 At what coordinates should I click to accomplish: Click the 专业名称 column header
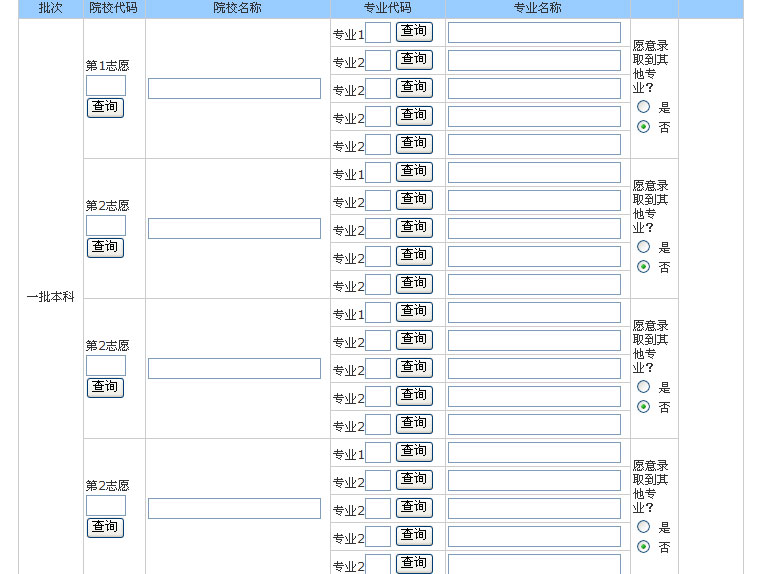click(538, 8)
